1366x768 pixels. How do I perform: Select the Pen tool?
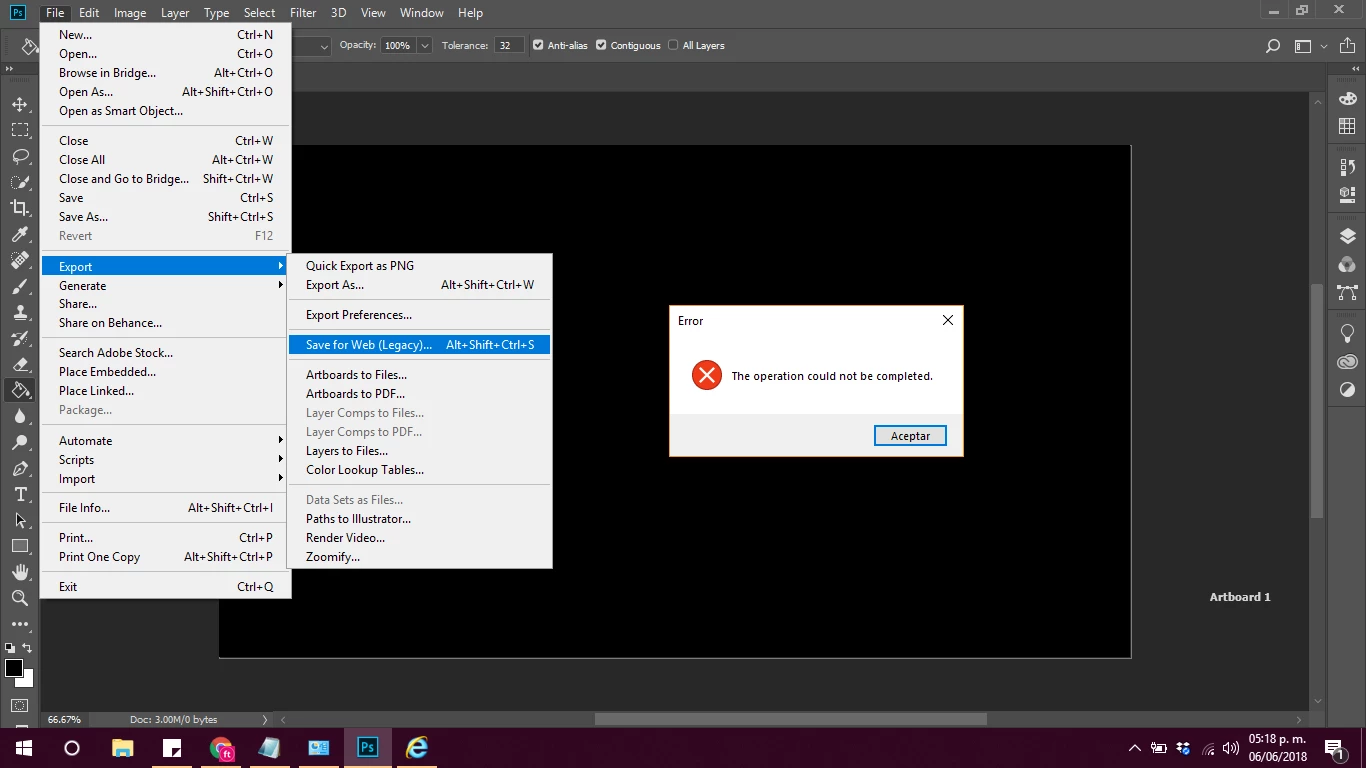point(19,468)
